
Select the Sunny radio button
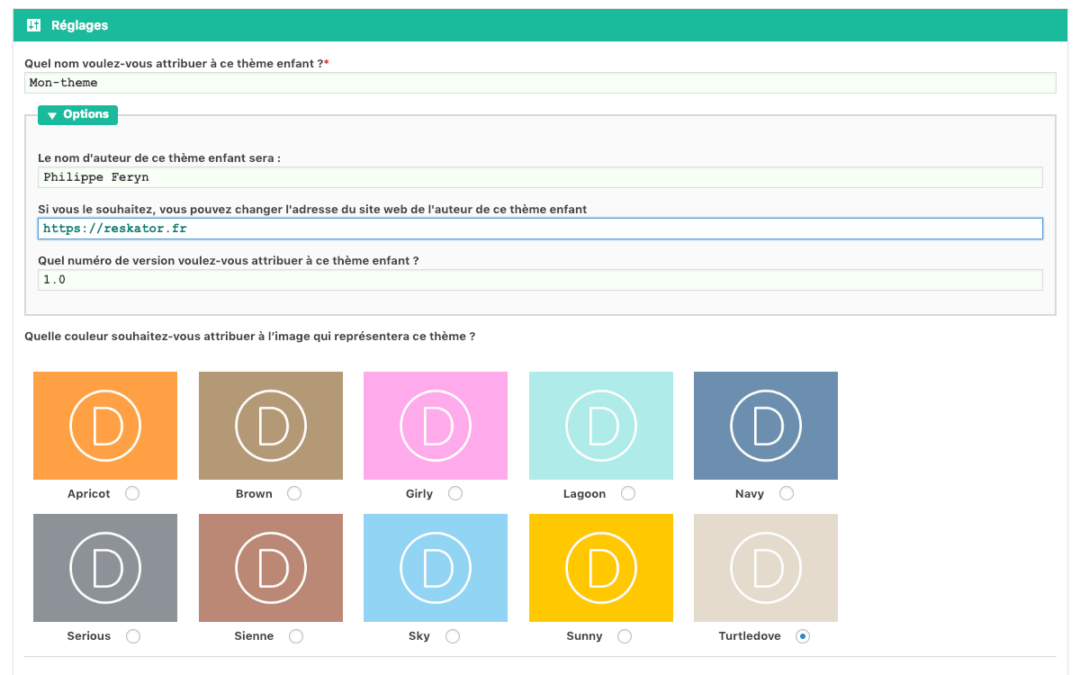(625, 636)
